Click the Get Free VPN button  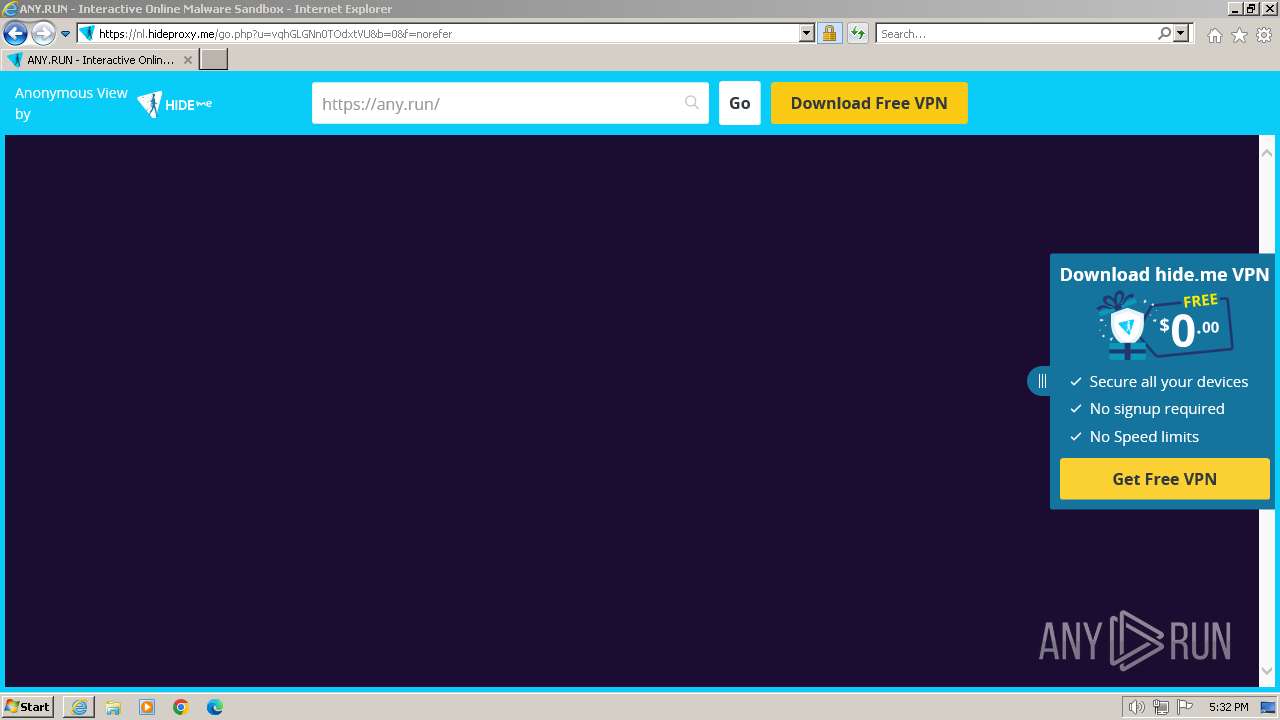tap(1165, 479)
